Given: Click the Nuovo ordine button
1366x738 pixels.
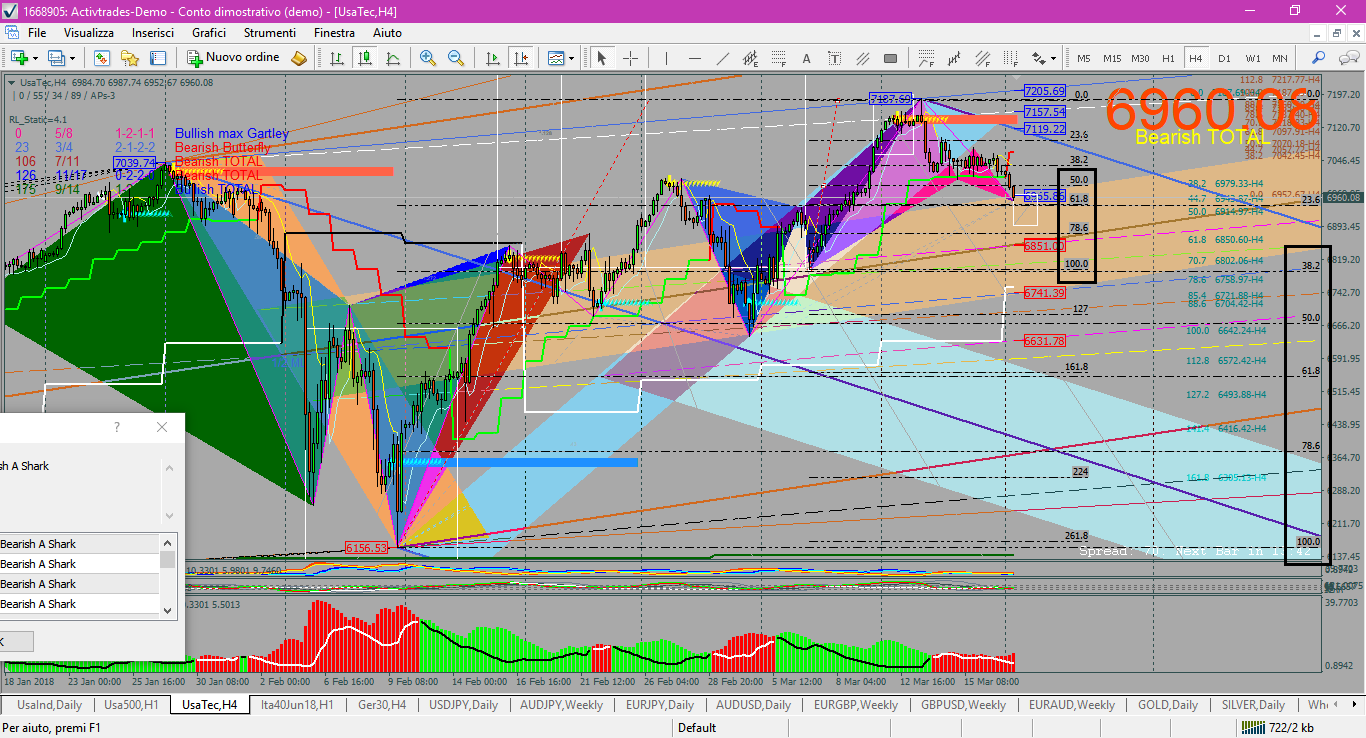Looking at the screenshot, I should click(232, 58).
